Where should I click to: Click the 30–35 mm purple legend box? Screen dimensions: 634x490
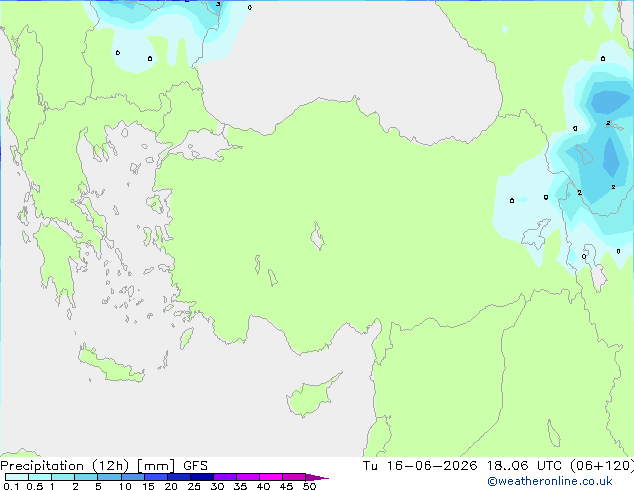pyautogui.click(x=224, y=477)
